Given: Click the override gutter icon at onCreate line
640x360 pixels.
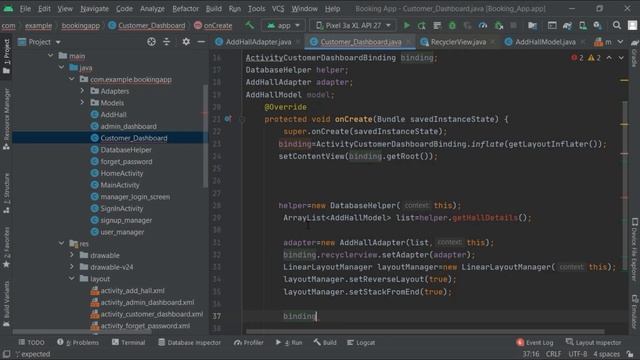Looking at the screenshot, I should (228, 119).
